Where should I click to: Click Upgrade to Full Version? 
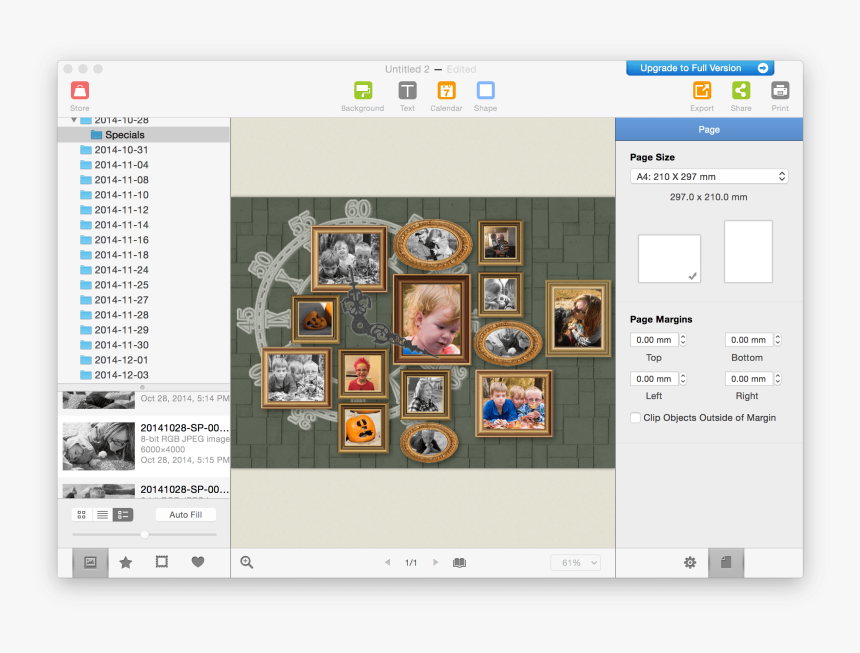pos(700,68)
